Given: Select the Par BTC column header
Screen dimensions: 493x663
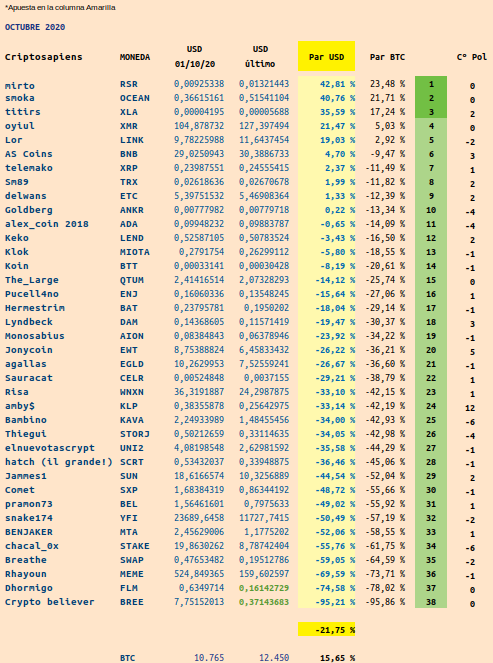Looking at the screenshot, I should tap(387, 57).
